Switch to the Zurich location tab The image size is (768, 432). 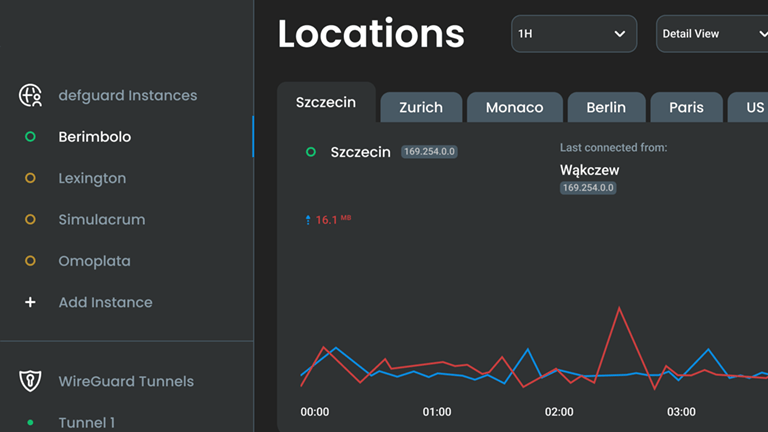[421, 107]
